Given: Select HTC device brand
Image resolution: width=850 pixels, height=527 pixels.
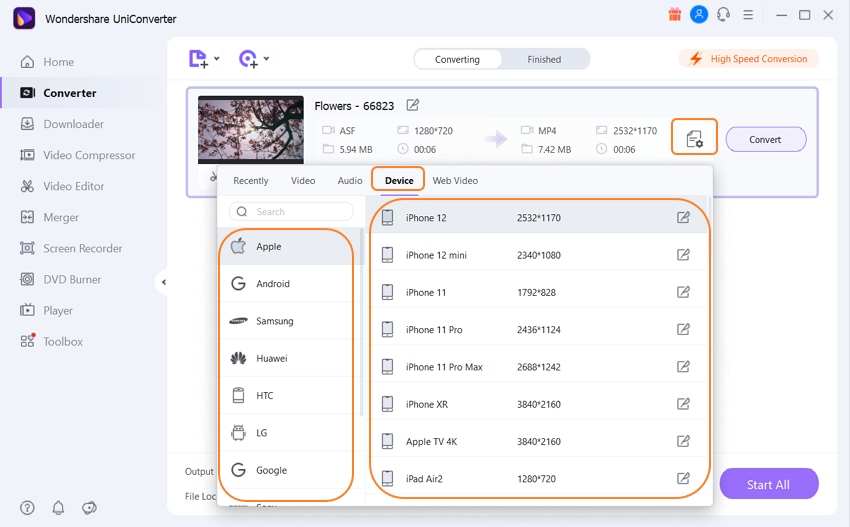Looking at the screenshot, I should 288,395.
